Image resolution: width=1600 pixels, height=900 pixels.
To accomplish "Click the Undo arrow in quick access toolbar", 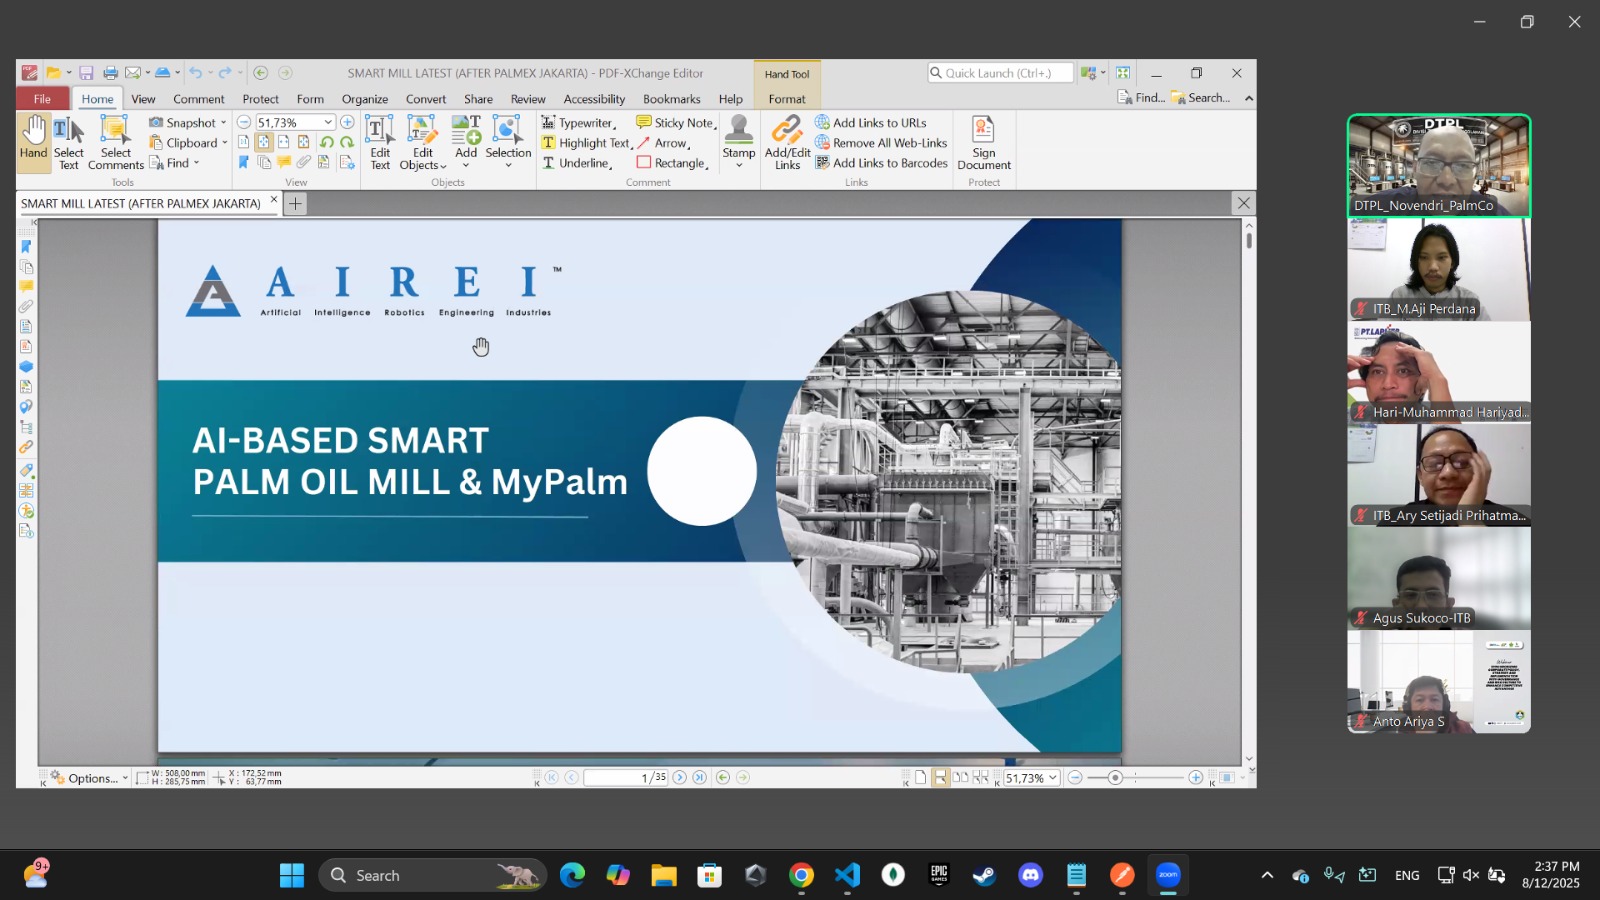I will (196, 73).
